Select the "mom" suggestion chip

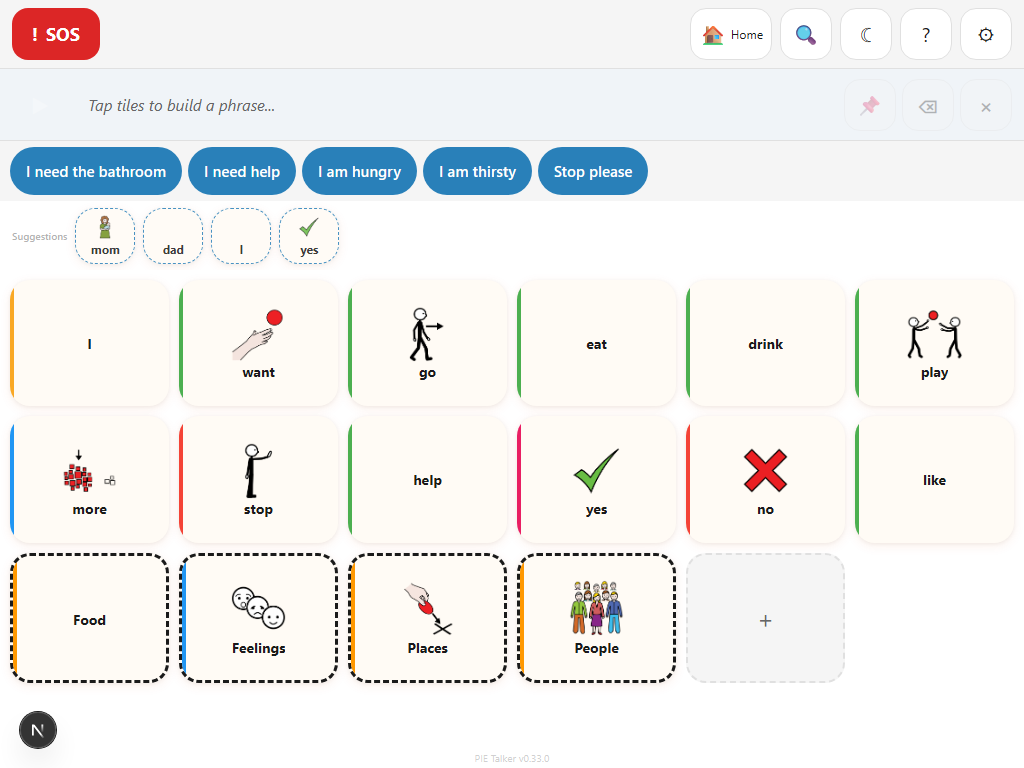[105, 236]
